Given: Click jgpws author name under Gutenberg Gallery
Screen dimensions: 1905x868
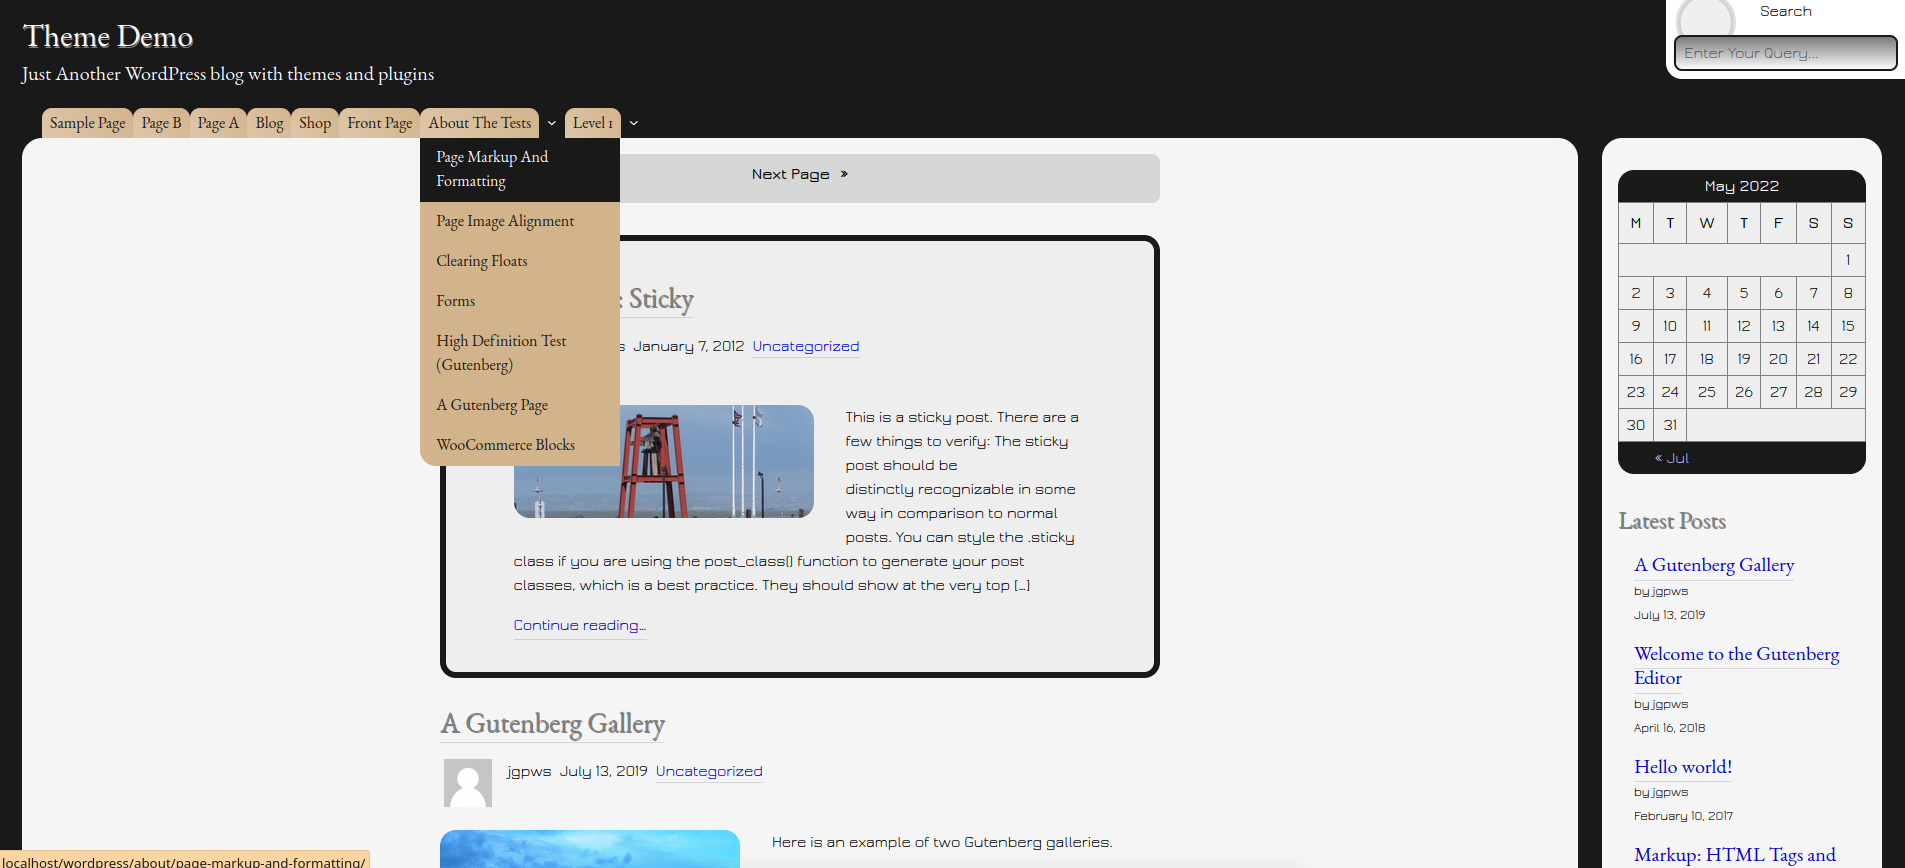Looking at the screenshot, I should click(529, 771).
